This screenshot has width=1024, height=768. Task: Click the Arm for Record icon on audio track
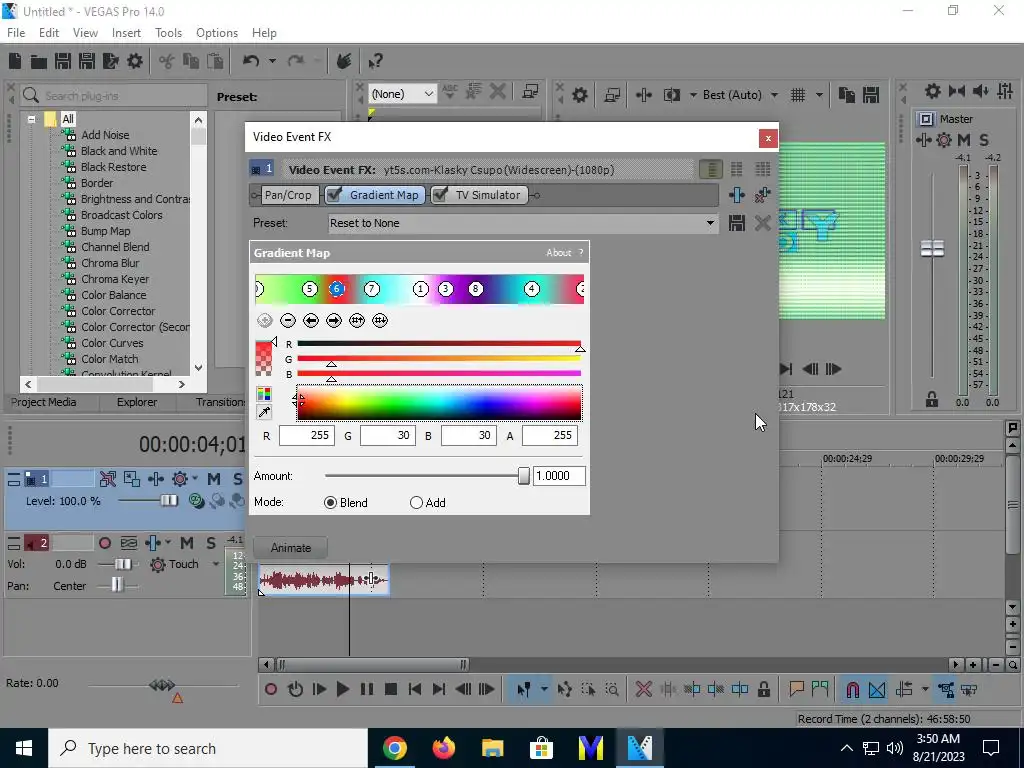pyautogui.click(x=104, y=543)
